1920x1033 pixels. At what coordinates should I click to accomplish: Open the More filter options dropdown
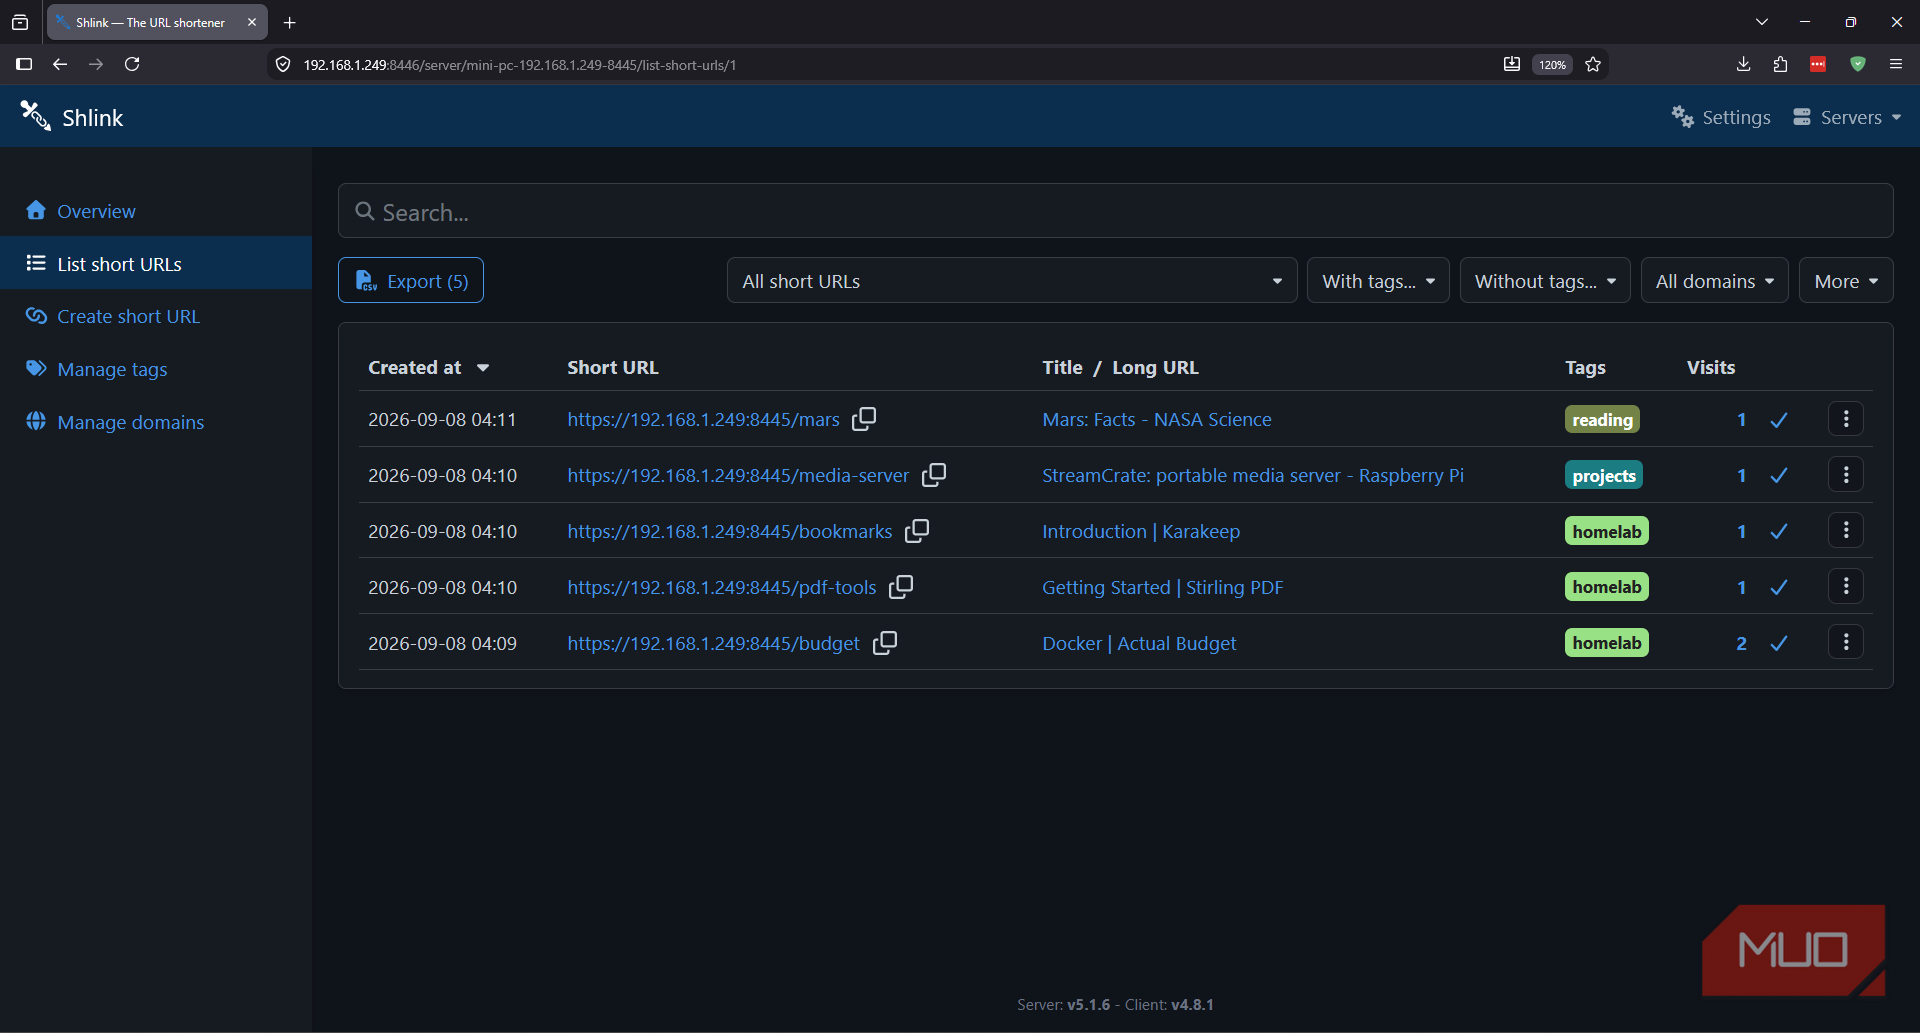(x=1846, y=281)
